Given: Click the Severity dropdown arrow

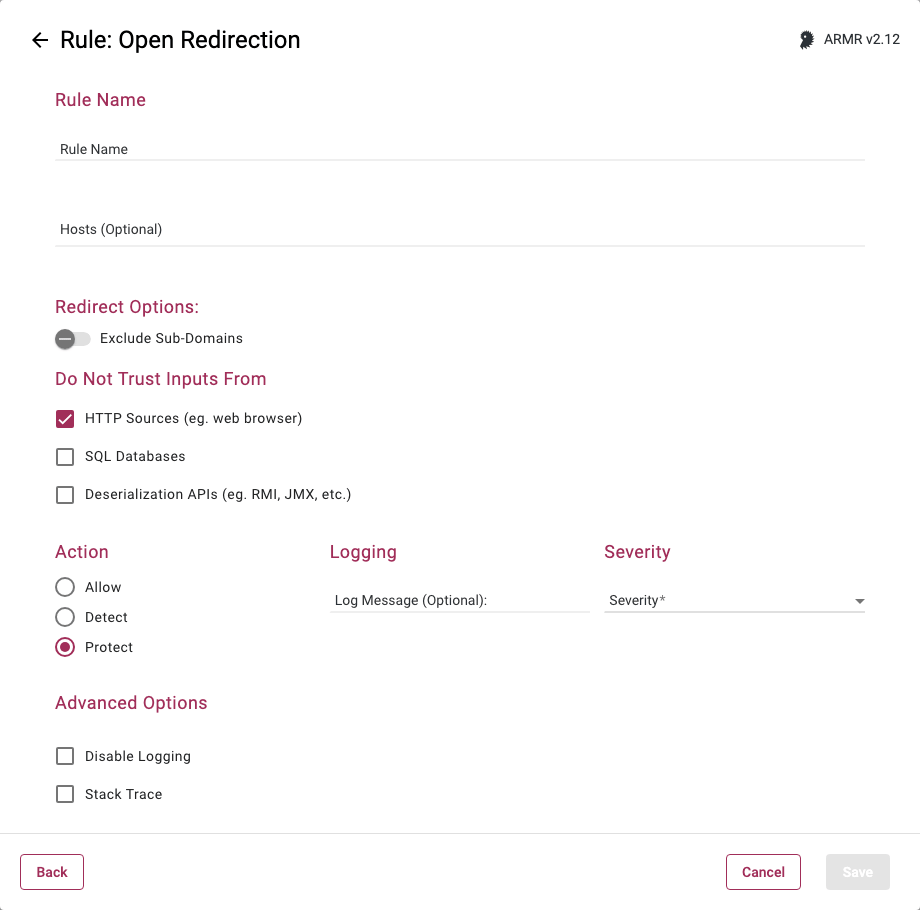Looking at the screenshot, I should pyautogui.click(x=860, y=601).
